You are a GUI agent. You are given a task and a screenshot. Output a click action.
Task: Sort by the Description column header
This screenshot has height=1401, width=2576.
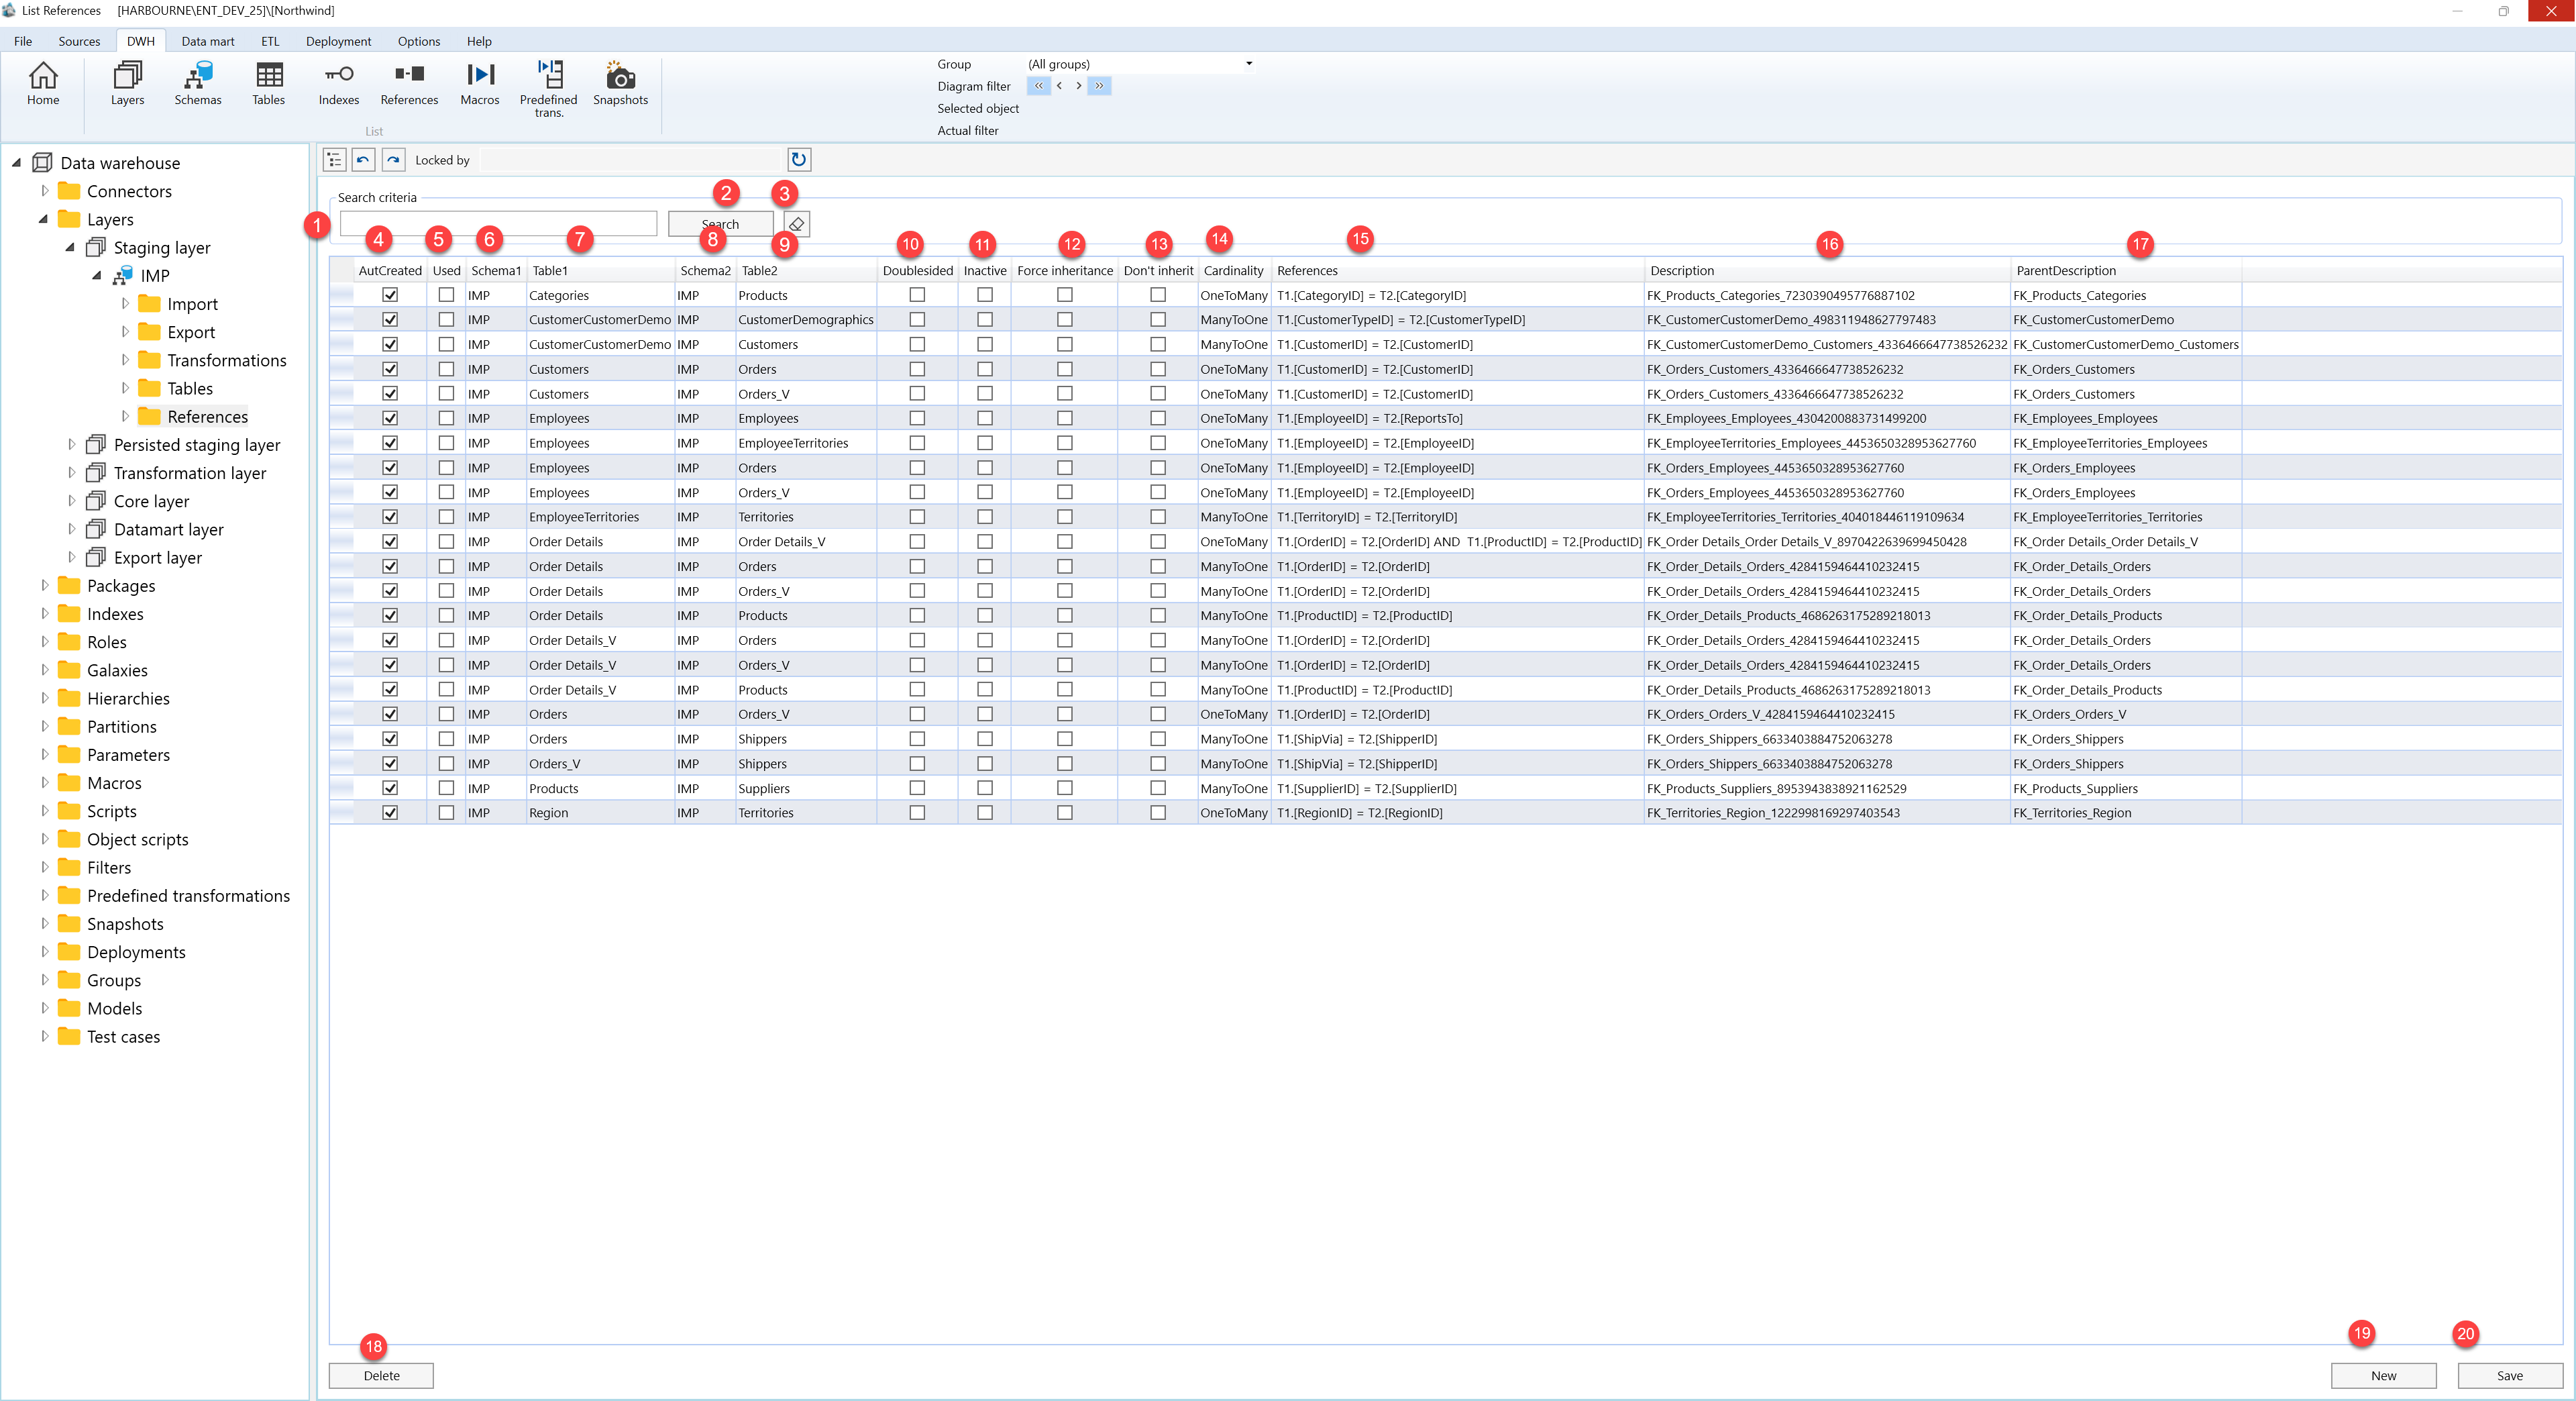pyautogui.click(x=1827, y=271)
